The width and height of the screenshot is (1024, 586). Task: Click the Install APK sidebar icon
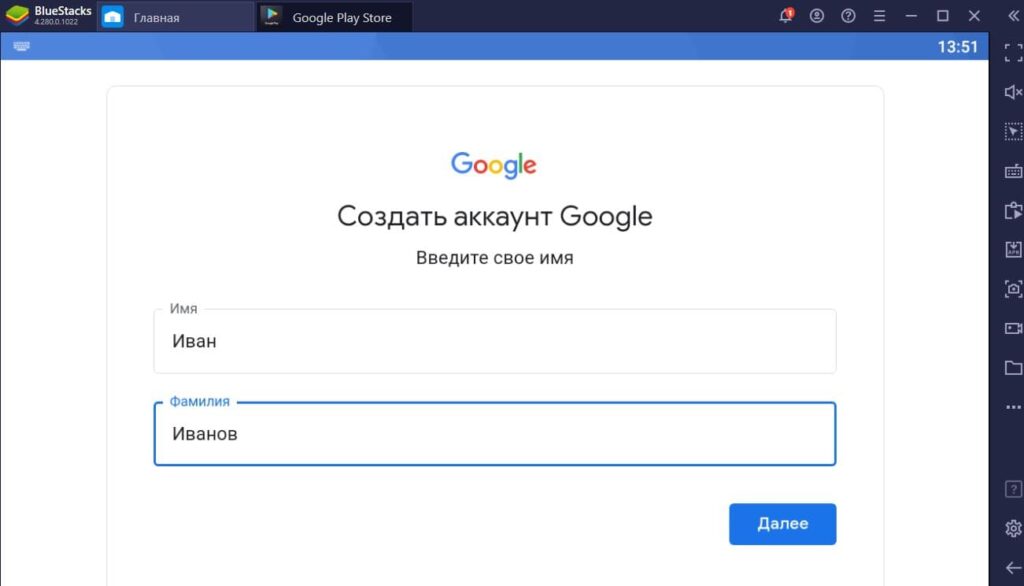tap(1012, 249)
